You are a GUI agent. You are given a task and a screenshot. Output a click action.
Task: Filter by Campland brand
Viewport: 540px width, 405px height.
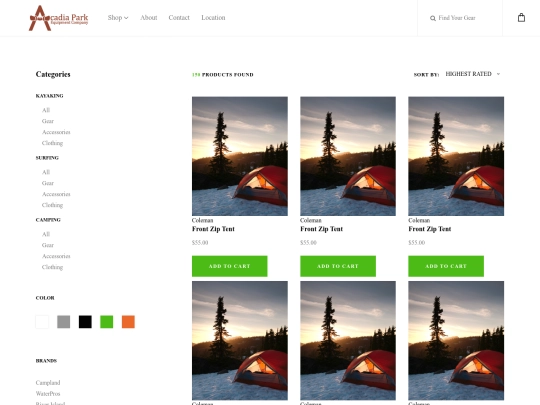[48, 383]
